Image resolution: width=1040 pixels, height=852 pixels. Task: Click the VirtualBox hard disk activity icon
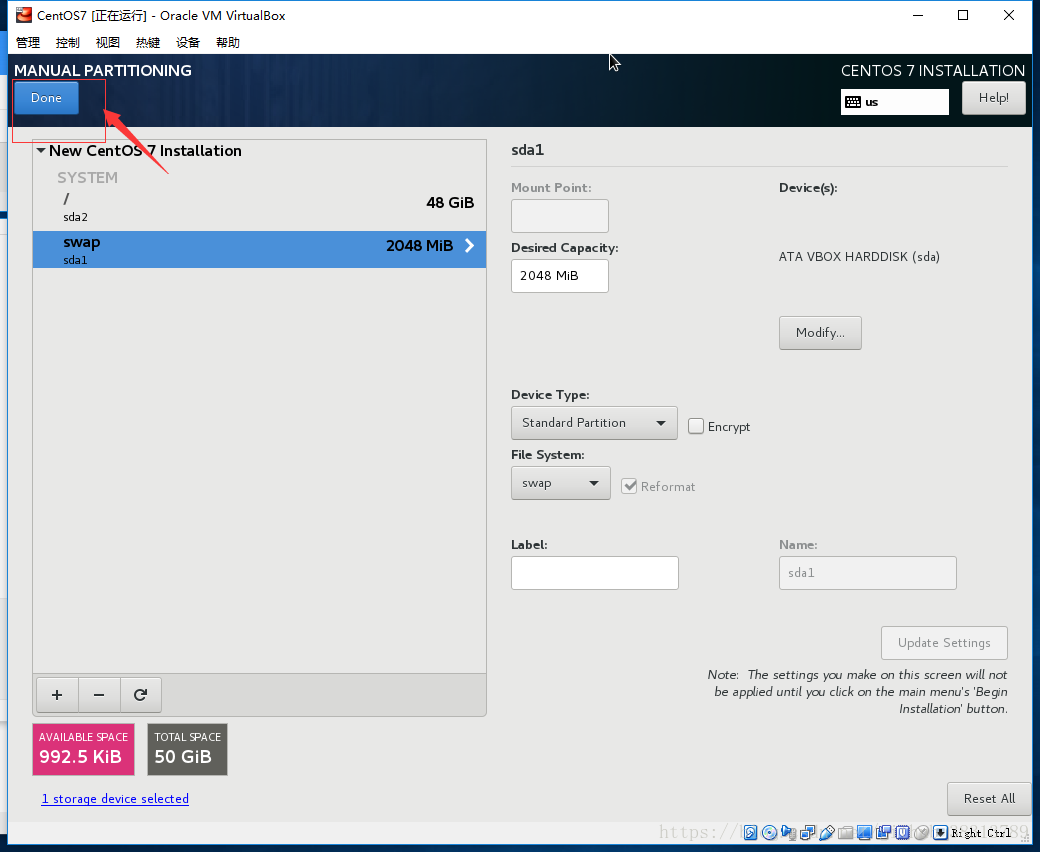coord(750,833)
